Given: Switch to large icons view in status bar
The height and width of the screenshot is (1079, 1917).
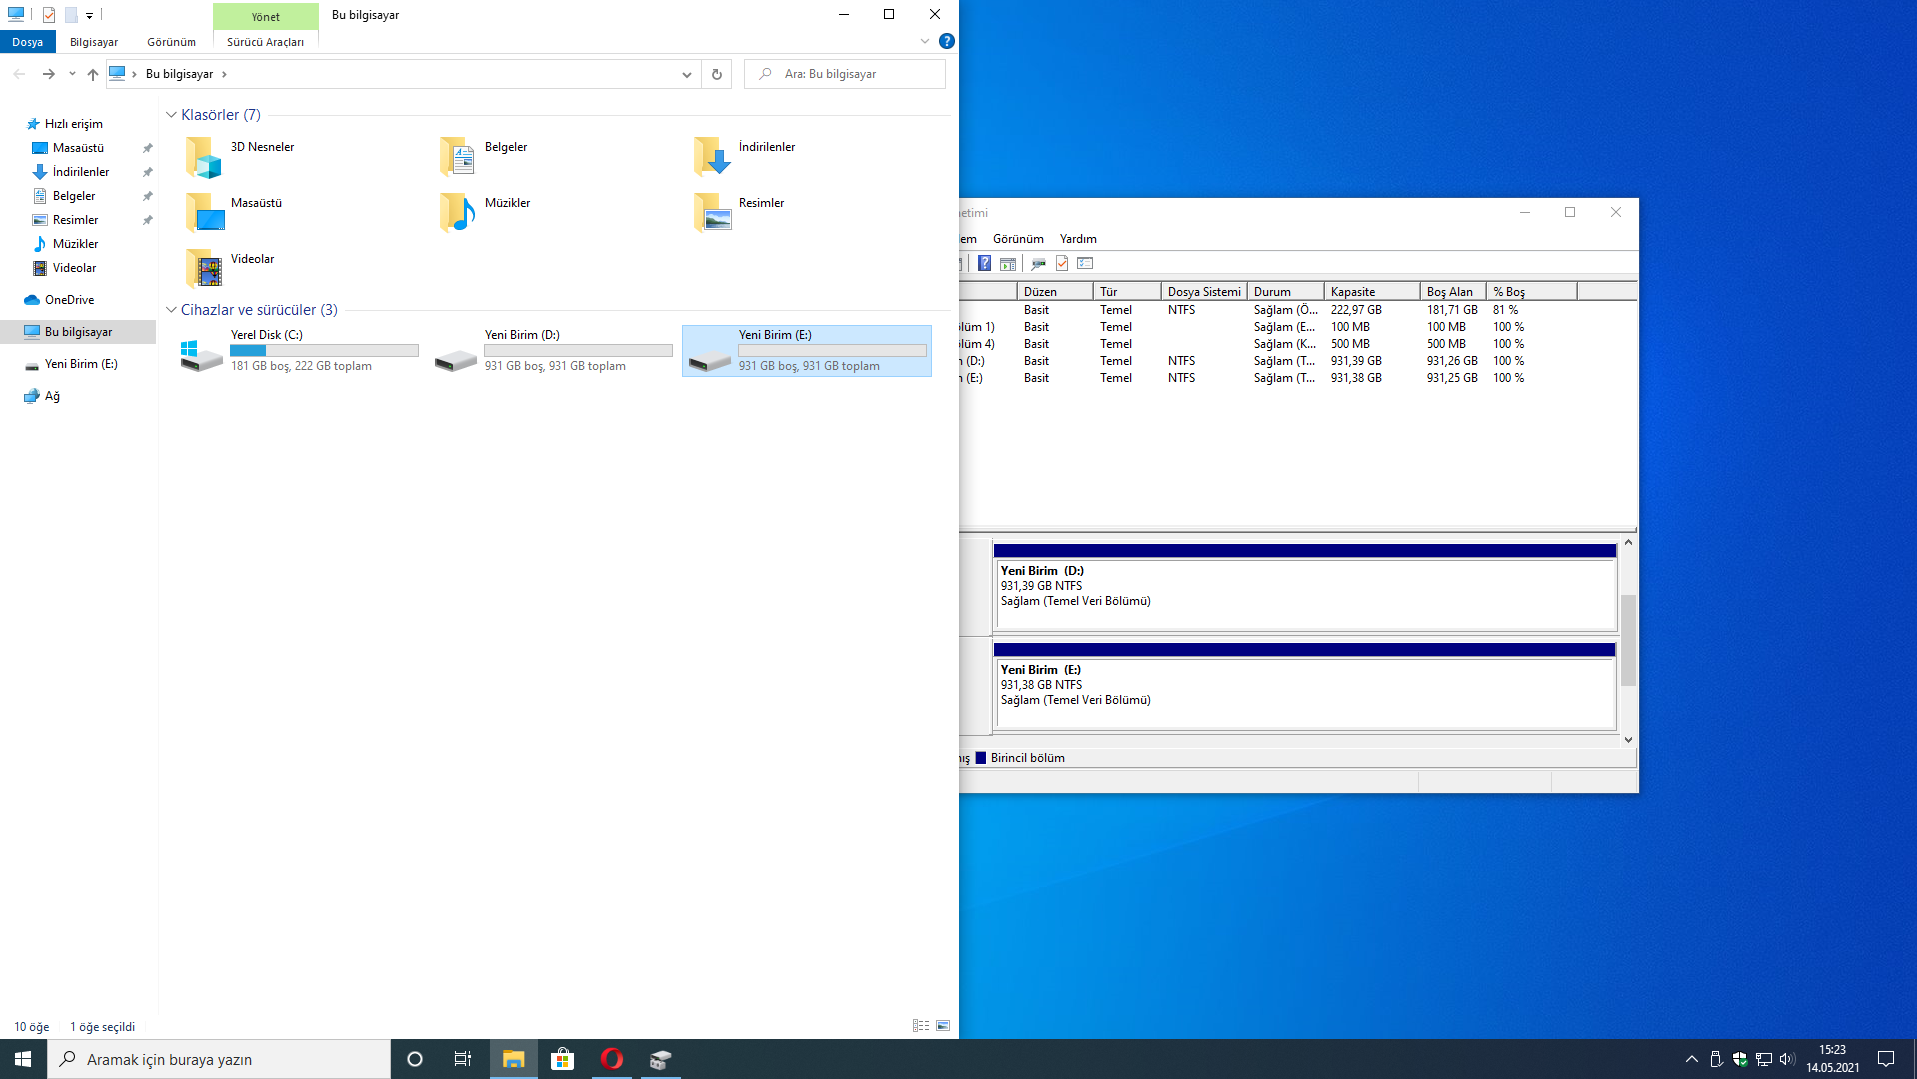Looking at the screenshot, I should point(943,1026).
